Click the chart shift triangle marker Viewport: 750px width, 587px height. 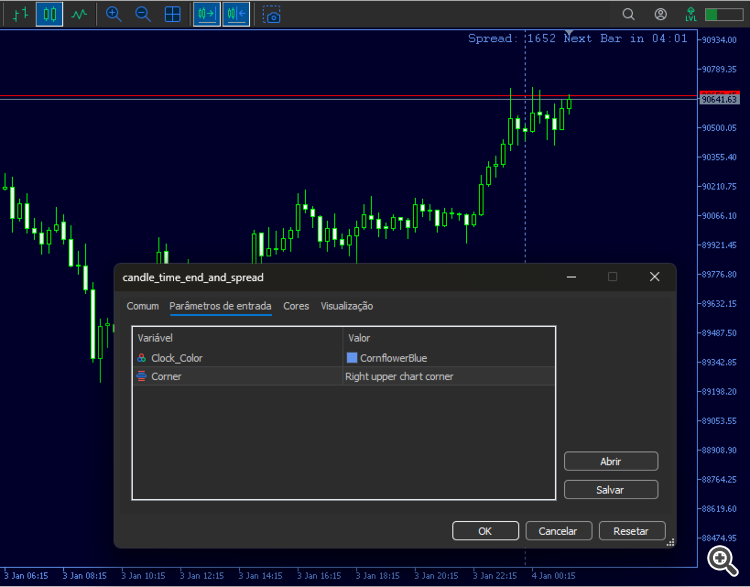[569, 33]
